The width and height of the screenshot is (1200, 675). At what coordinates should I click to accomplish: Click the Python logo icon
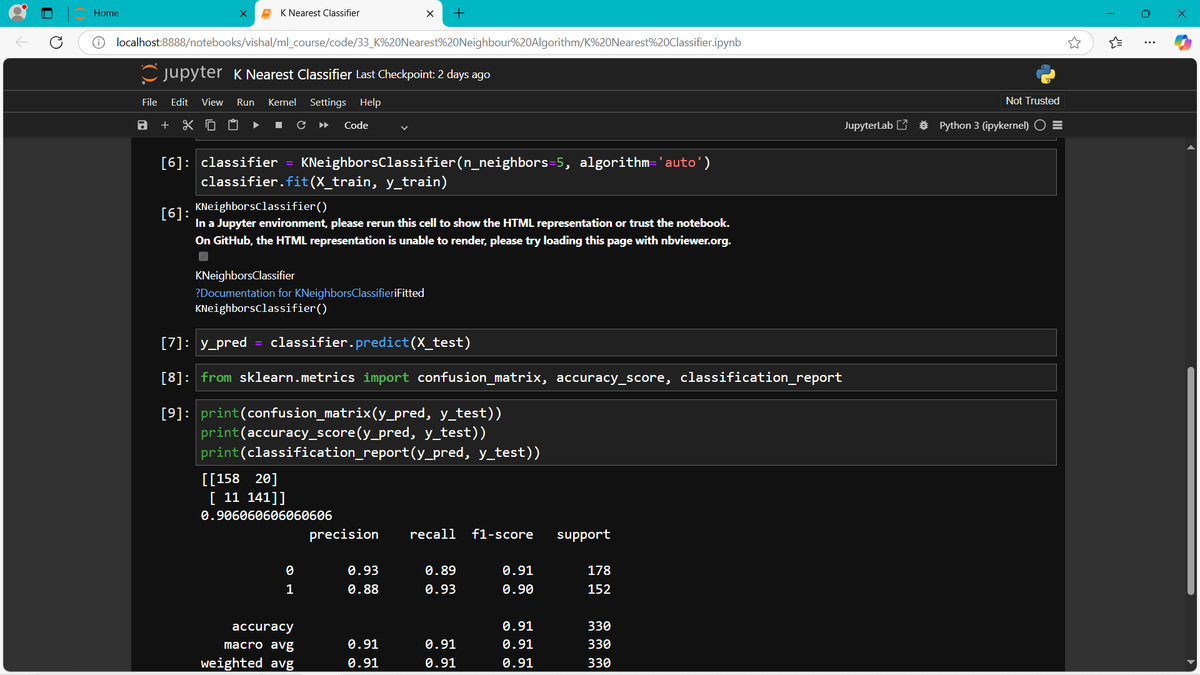point(1046,74)
